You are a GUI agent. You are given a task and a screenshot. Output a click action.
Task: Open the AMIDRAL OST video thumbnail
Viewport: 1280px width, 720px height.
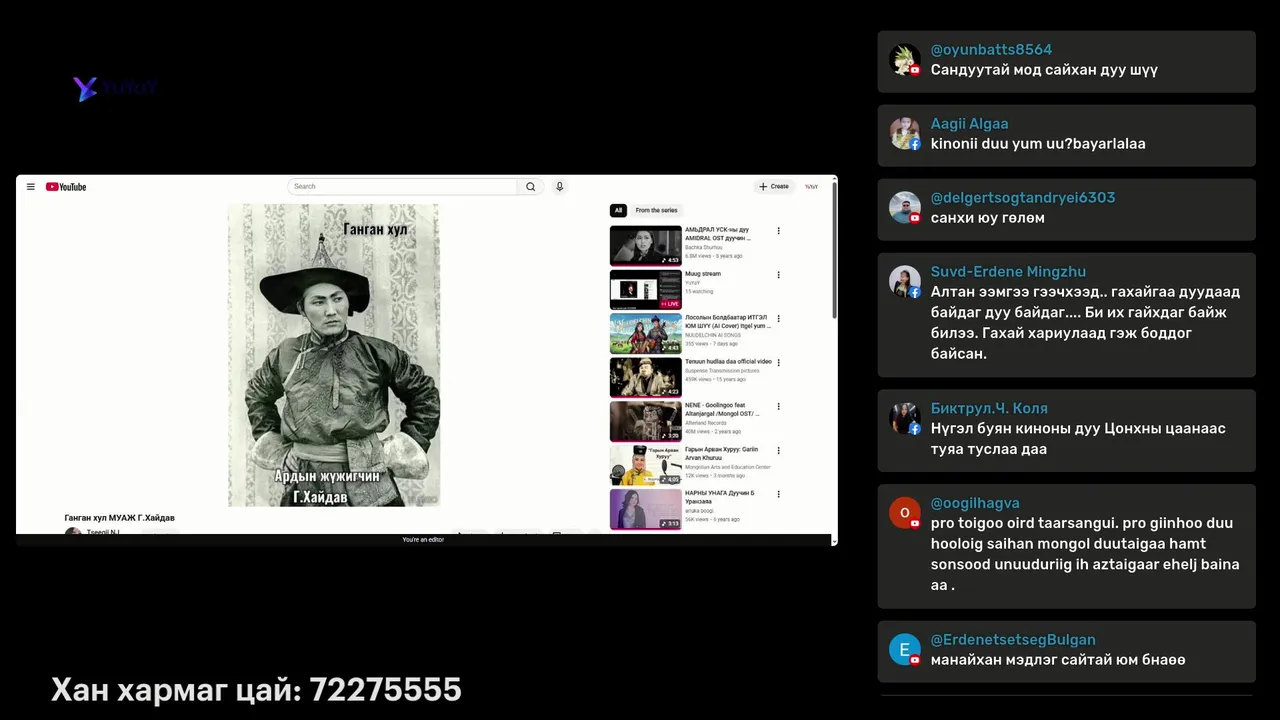(646, 246)
